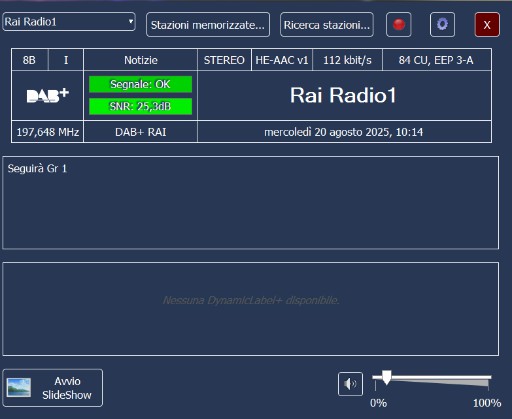Click the STEREO cell
Screen dimensions: 512x419
click(x=224, y=60)
